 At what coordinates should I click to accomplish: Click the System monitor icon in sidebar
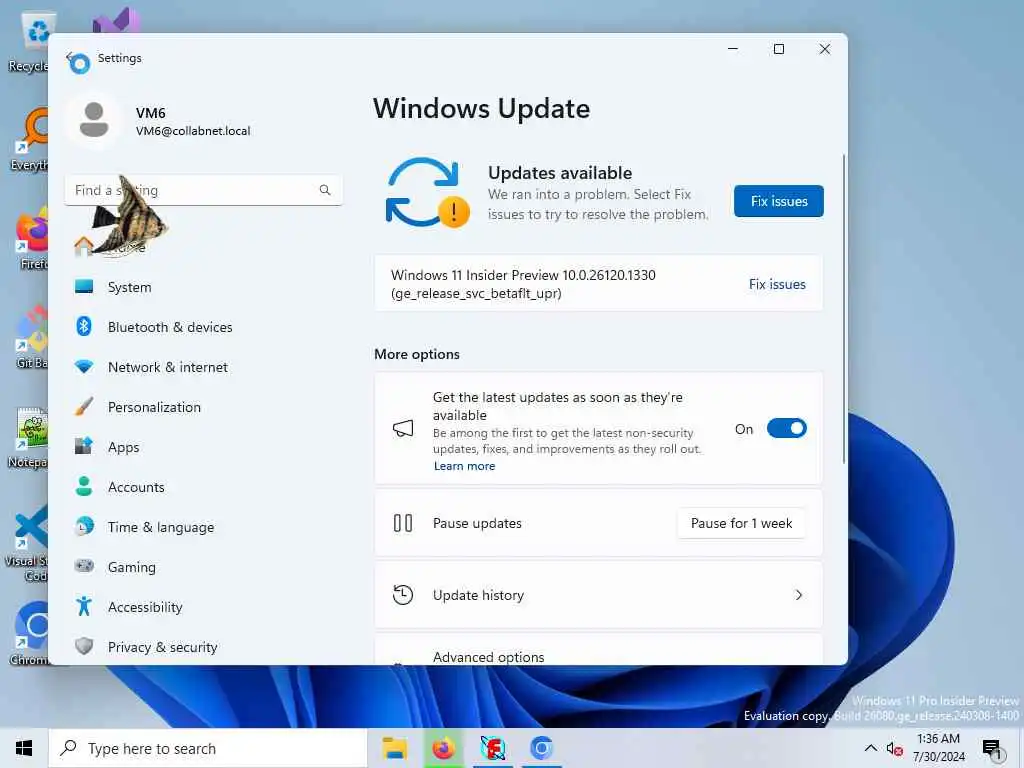tap(84, 286)
